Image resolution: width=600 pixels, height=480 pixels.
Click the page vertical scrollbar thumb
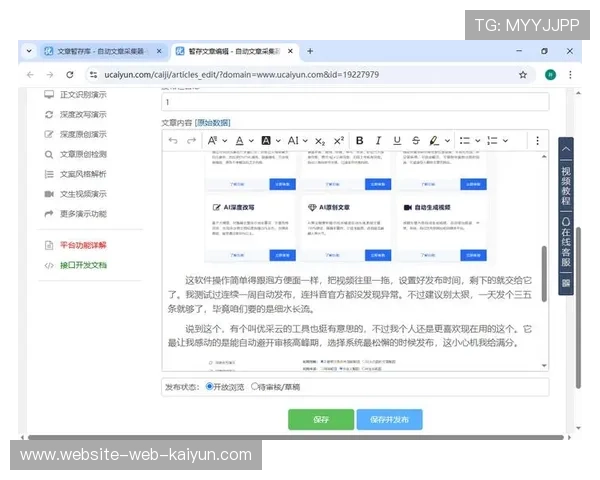pos(579,308)
